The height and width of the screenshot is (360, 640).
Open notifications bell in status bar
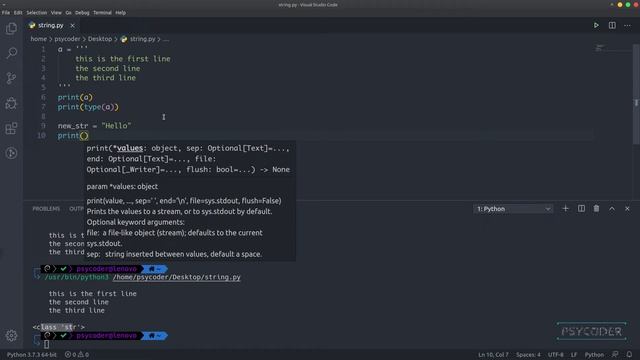629,355
